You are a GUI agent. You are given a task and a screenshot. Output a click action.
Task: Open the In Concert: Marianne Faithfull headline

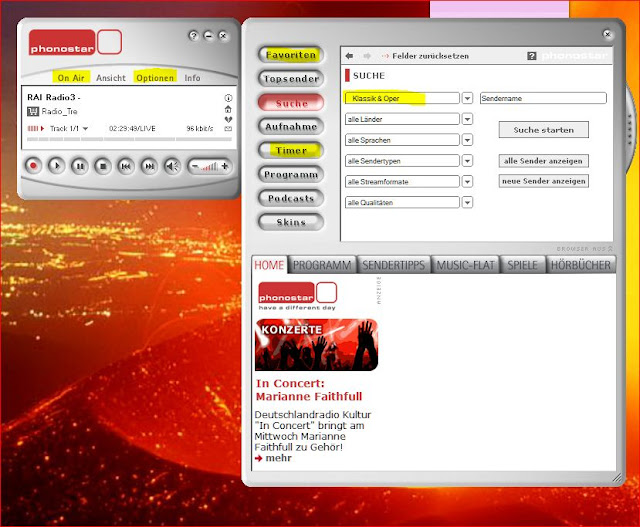click(309, 390)
